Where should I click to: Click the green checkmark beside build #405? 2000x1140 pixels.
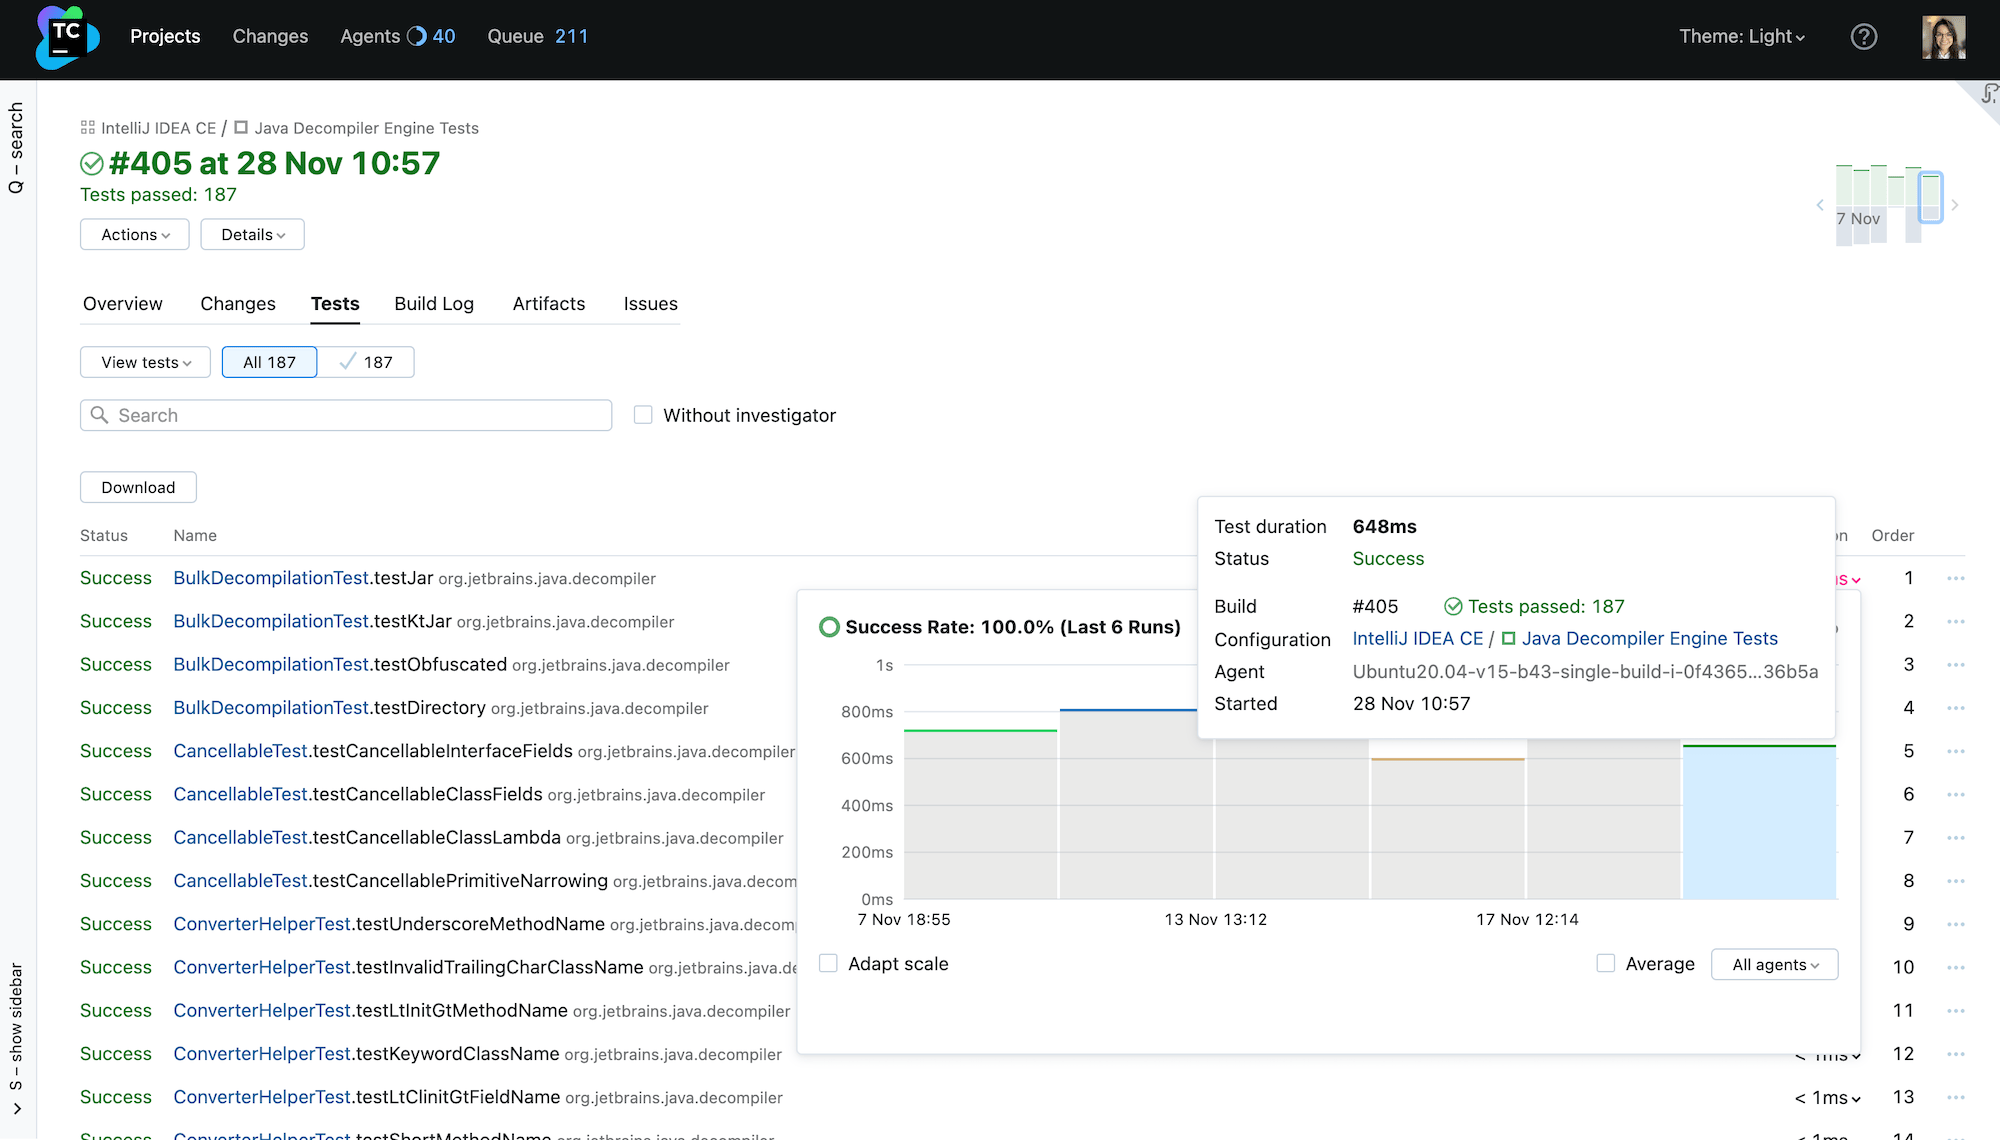93,163
